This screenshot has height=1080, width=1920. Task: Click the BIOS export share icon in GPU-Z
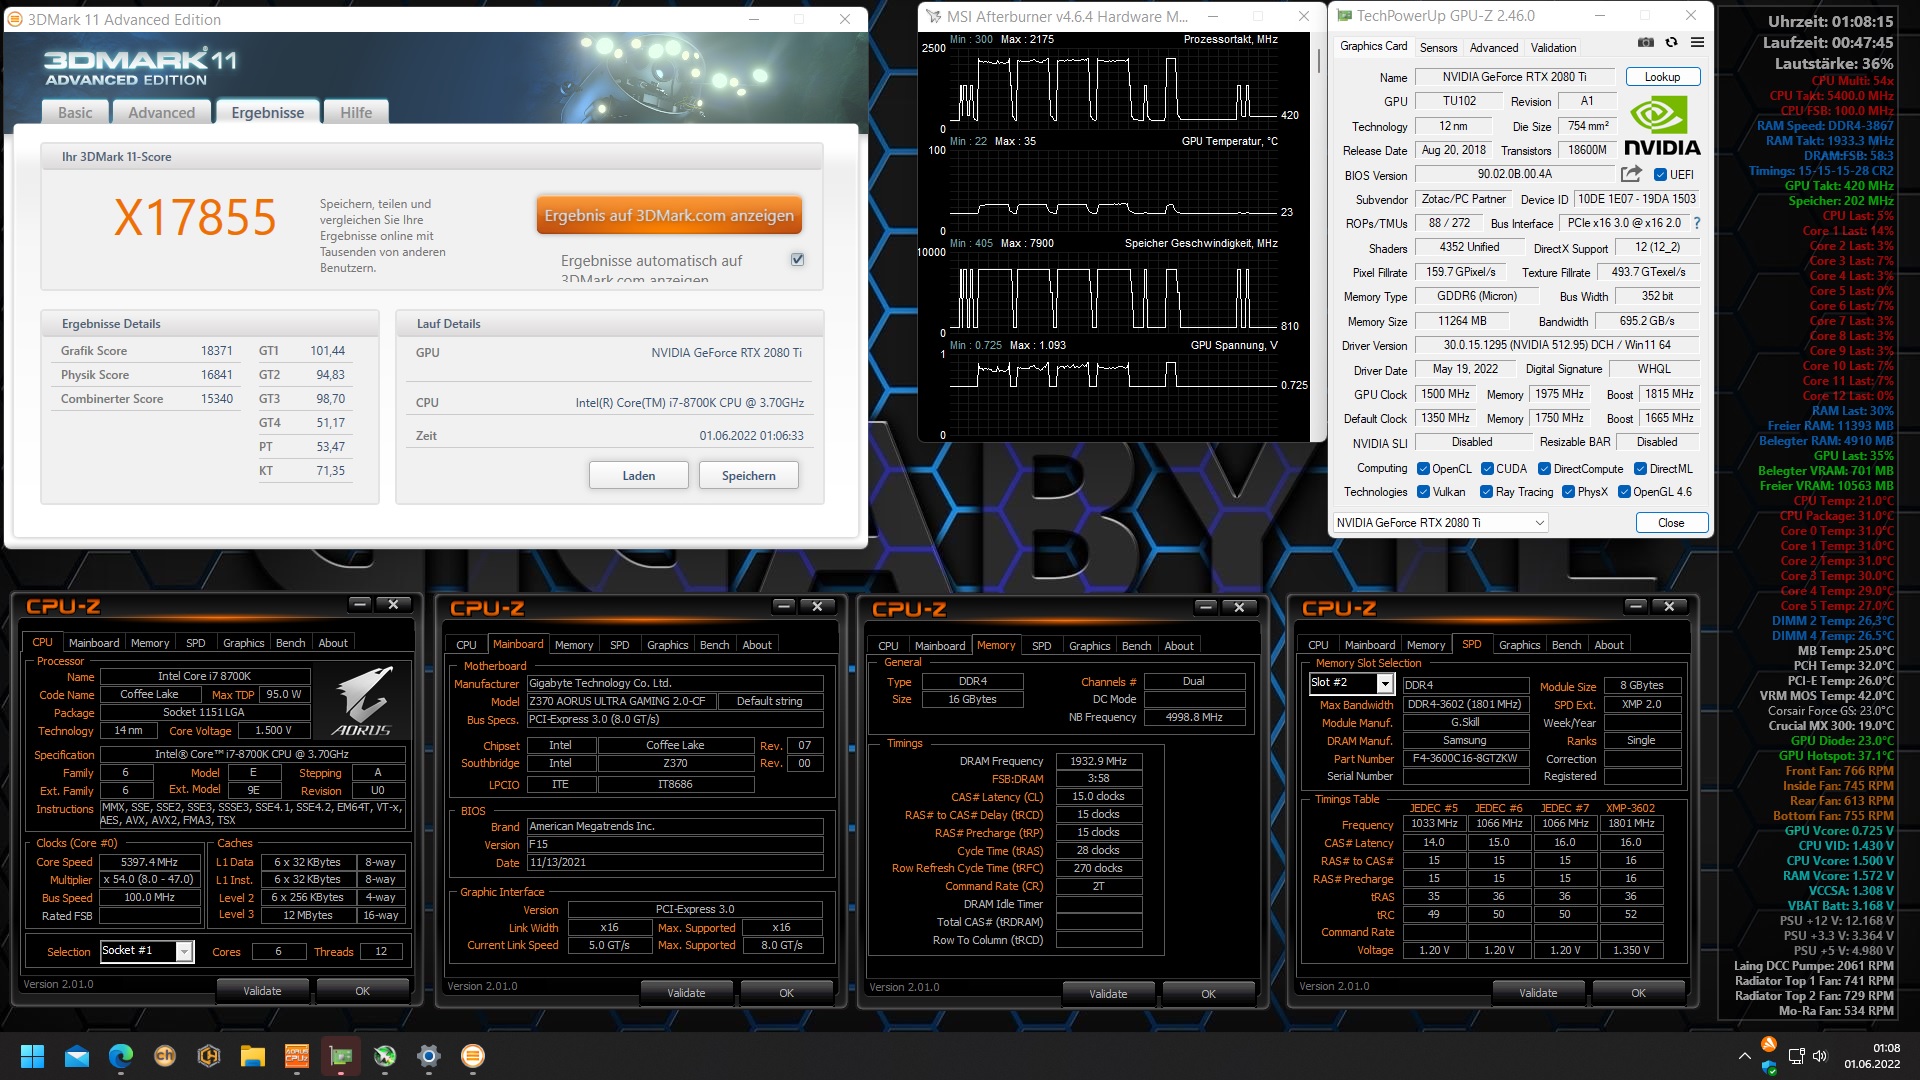(1631, 174)
